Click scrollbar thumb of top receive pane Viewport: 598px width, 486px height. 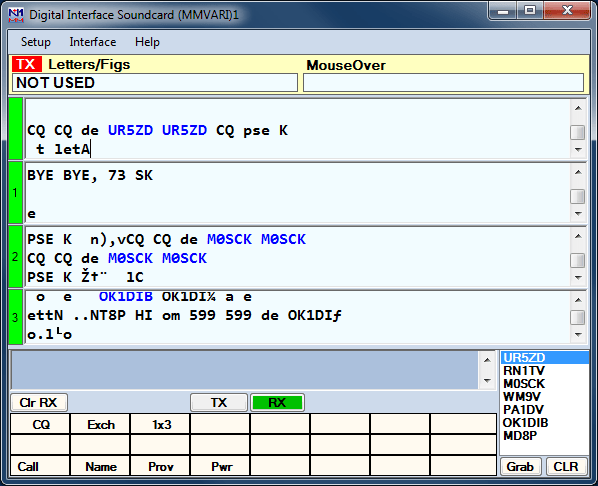coord(578,132)
